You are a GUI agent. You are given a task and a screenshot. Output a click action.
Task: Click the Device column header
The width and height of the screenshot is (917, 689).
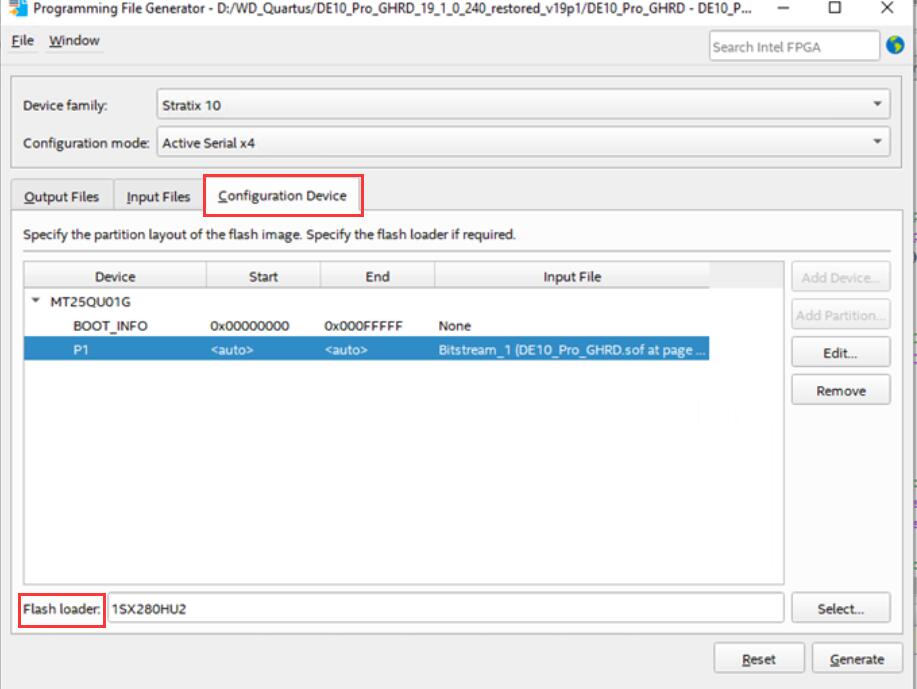(115, 276)
